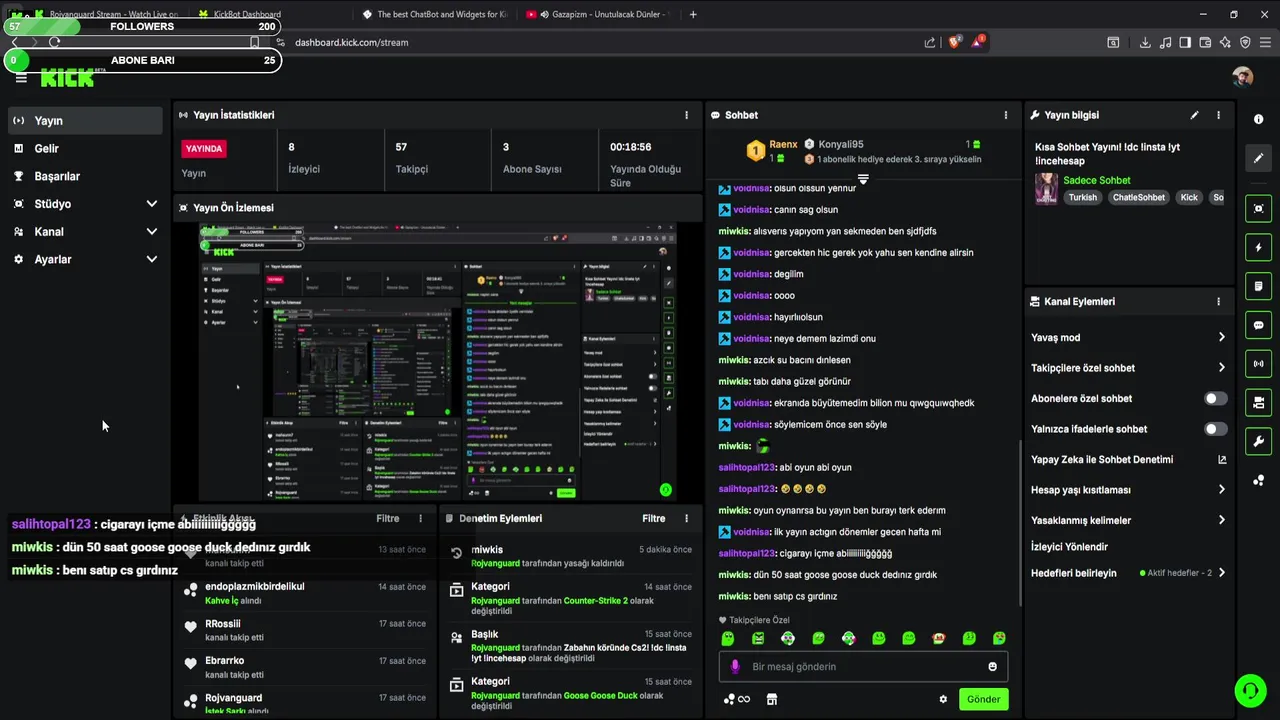Open Brave VPN shield icon in the toolbar

[1245, 42]
